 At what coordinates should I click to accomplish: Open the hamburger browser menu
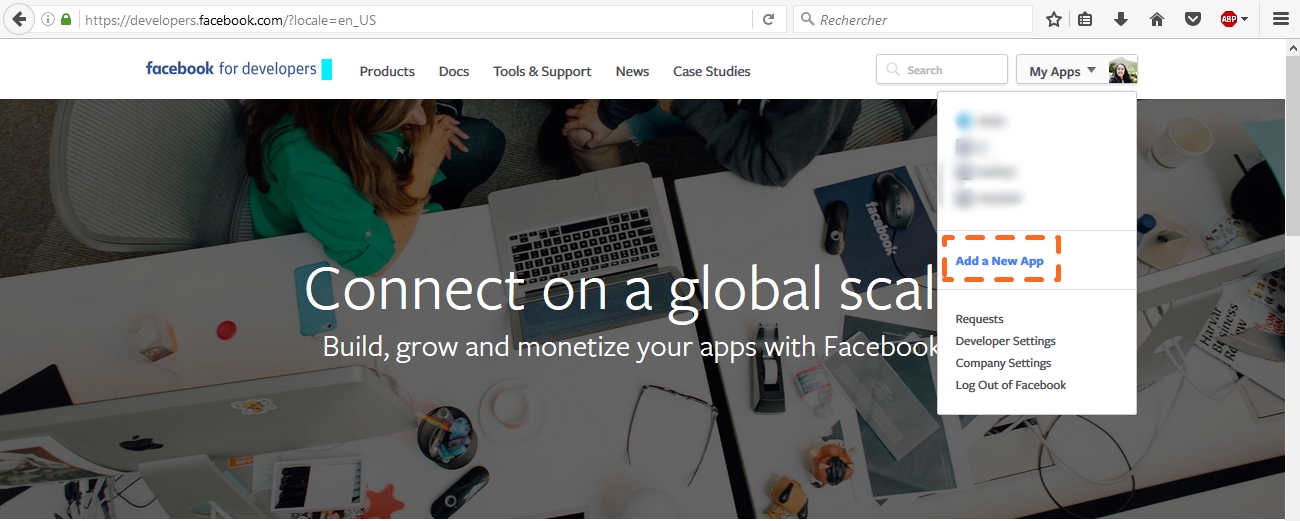1281,19
